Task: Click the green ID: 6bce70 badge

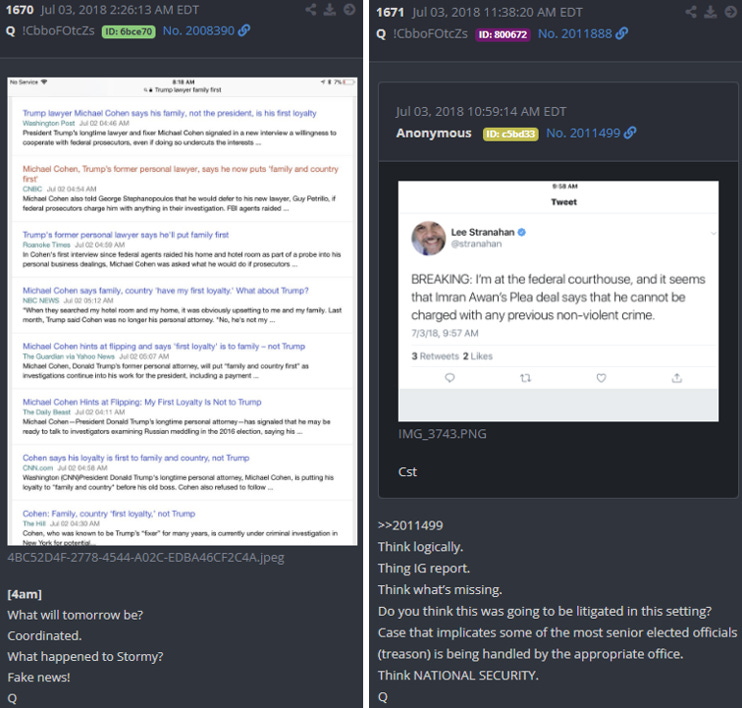Action: 129,32
